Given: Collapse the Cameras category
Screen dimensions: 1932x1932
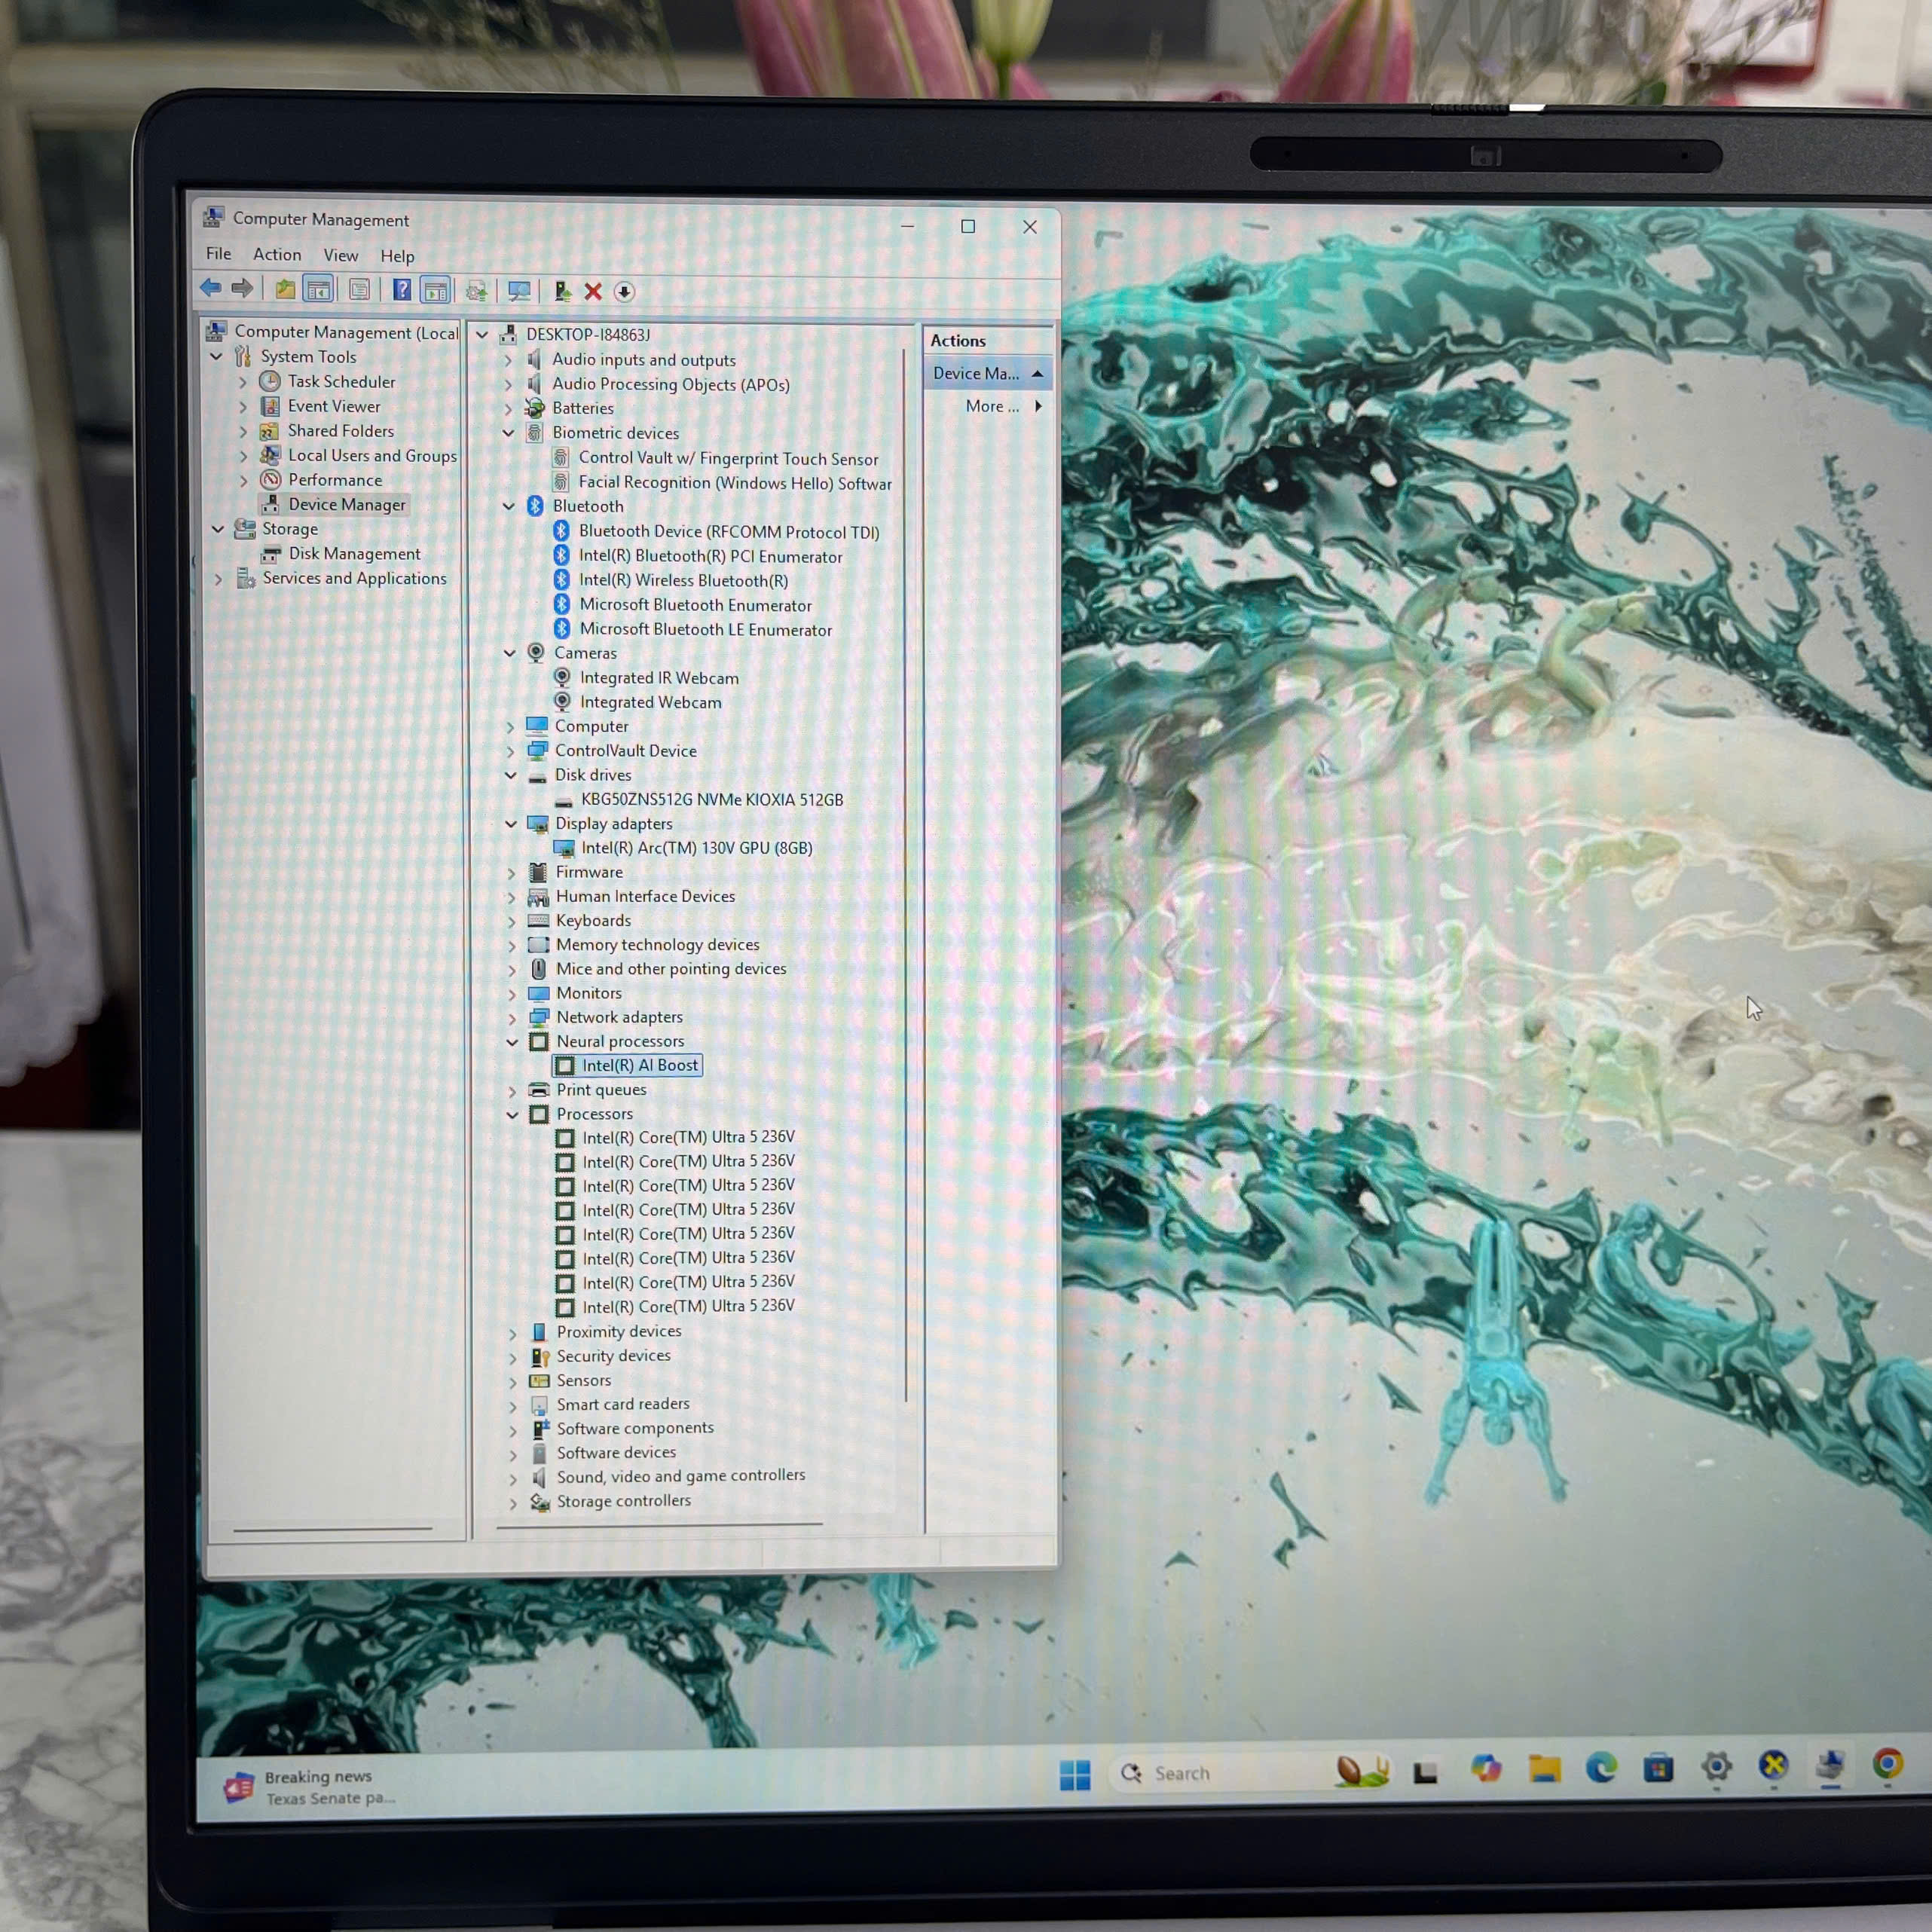Looking at the screenshot, I should [x=510, y=653].
